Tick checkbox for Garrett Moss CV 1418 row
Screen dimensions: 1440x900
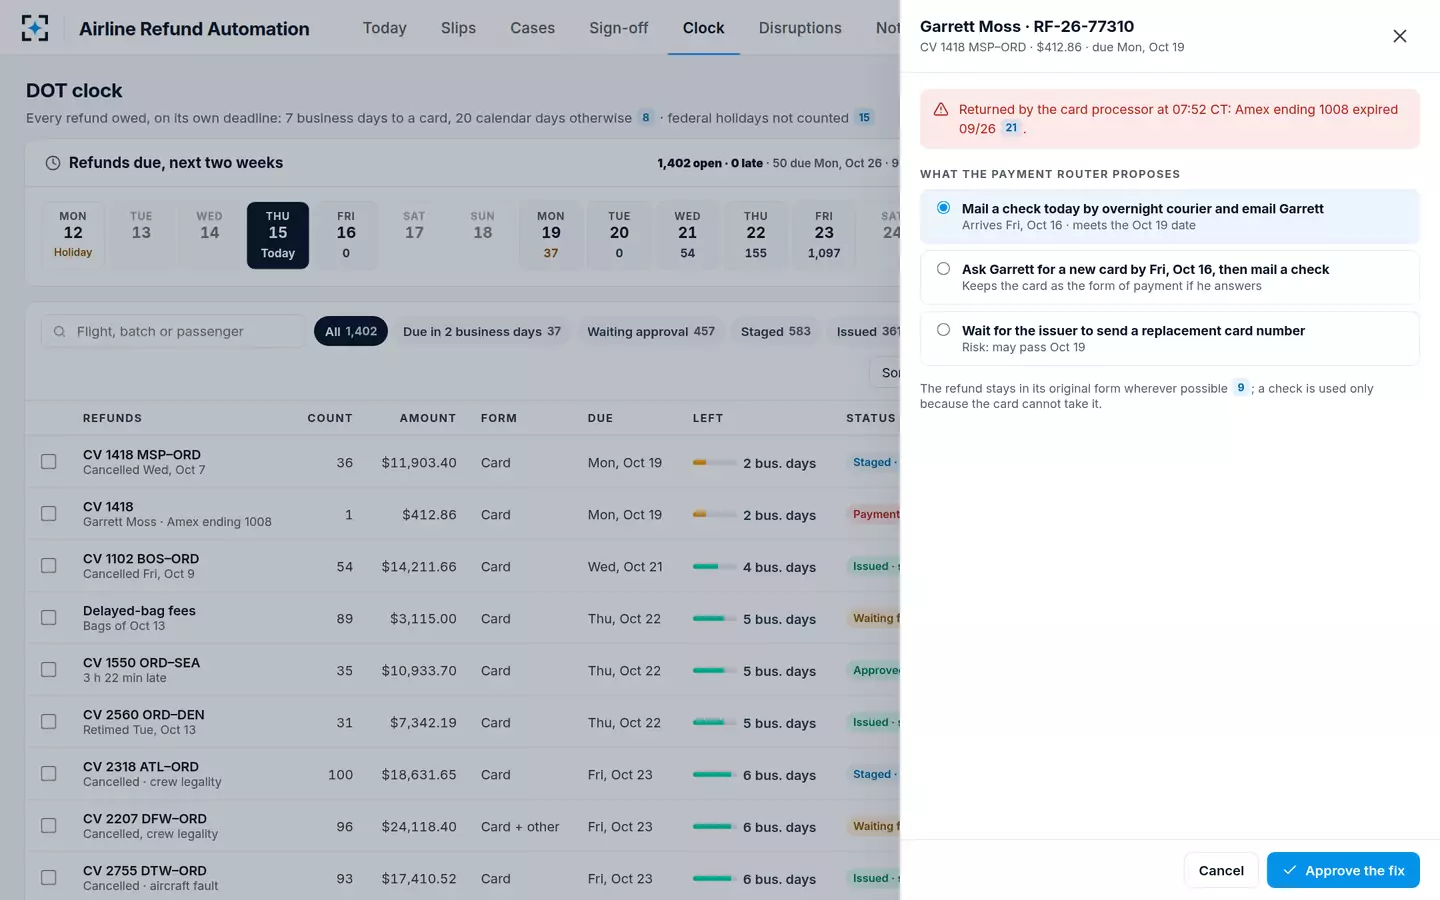48,513
